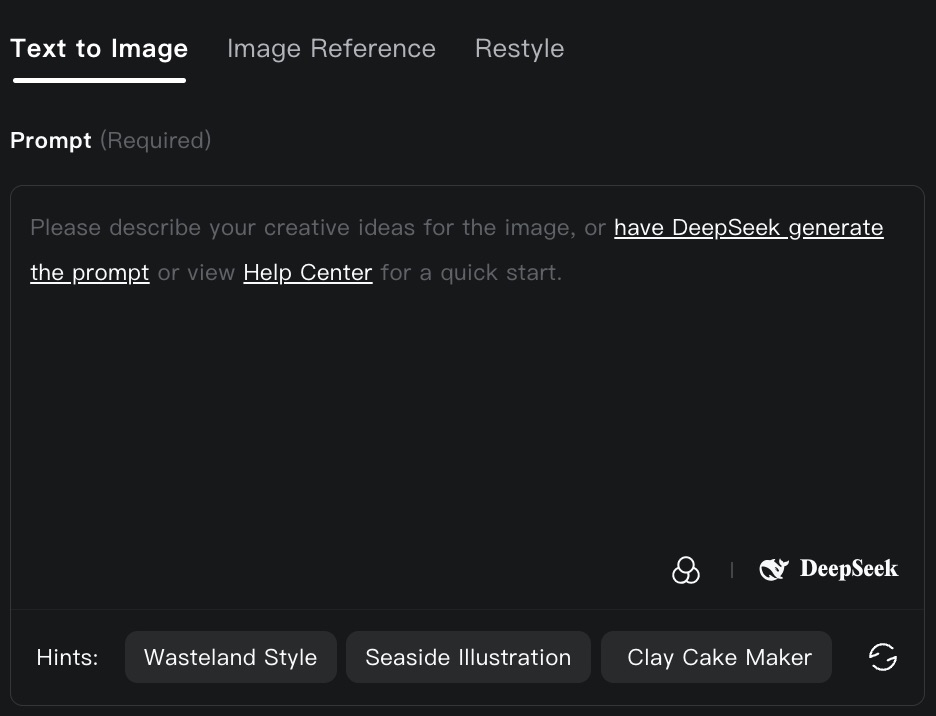Switch to the Text to Image tab
Image resolution: width=936 pixels, height=716 pixels.
99,49
